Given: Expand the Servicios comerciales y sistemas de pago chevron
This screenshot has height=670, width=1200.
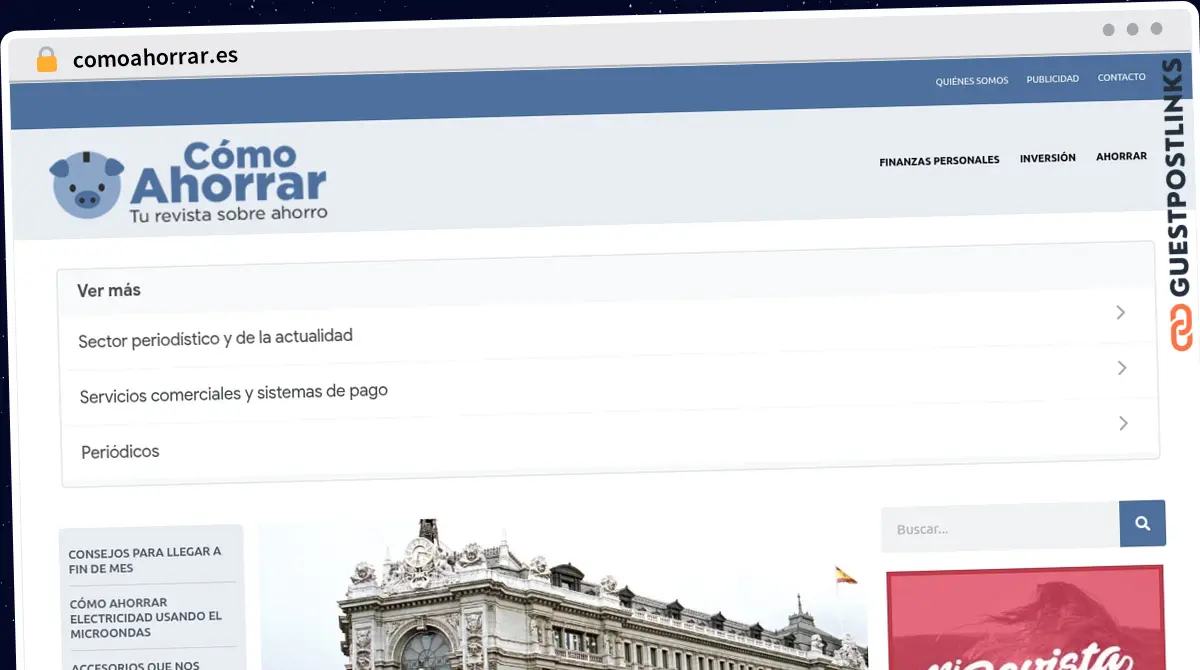Looking at the screenshot, I should point(1122,368).
